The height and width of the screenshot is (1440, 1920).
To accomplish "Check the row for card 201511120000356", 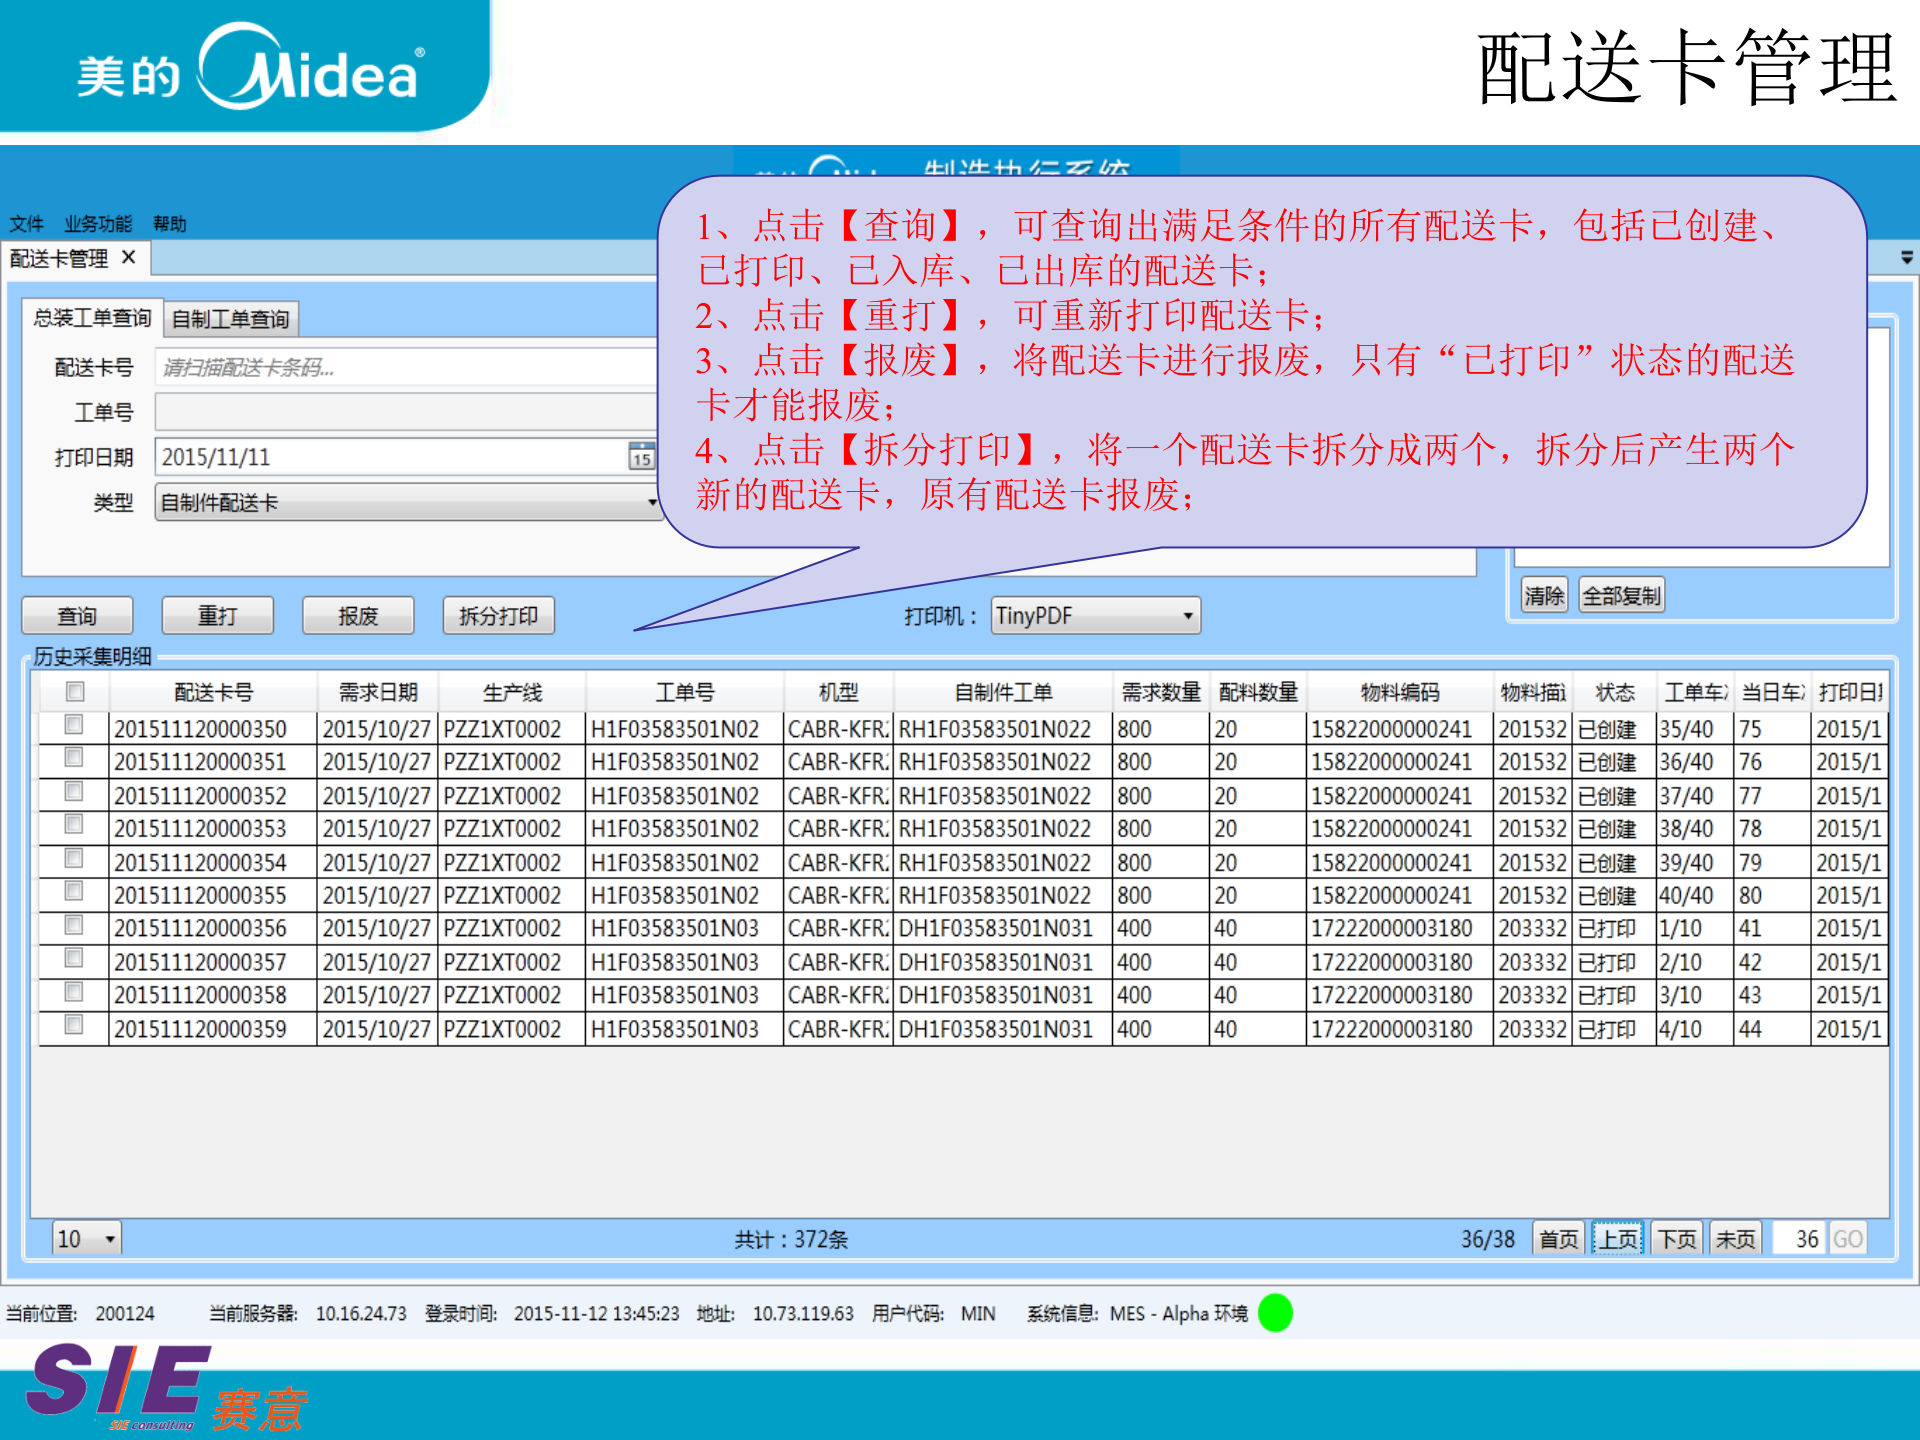I will point(74,925).
